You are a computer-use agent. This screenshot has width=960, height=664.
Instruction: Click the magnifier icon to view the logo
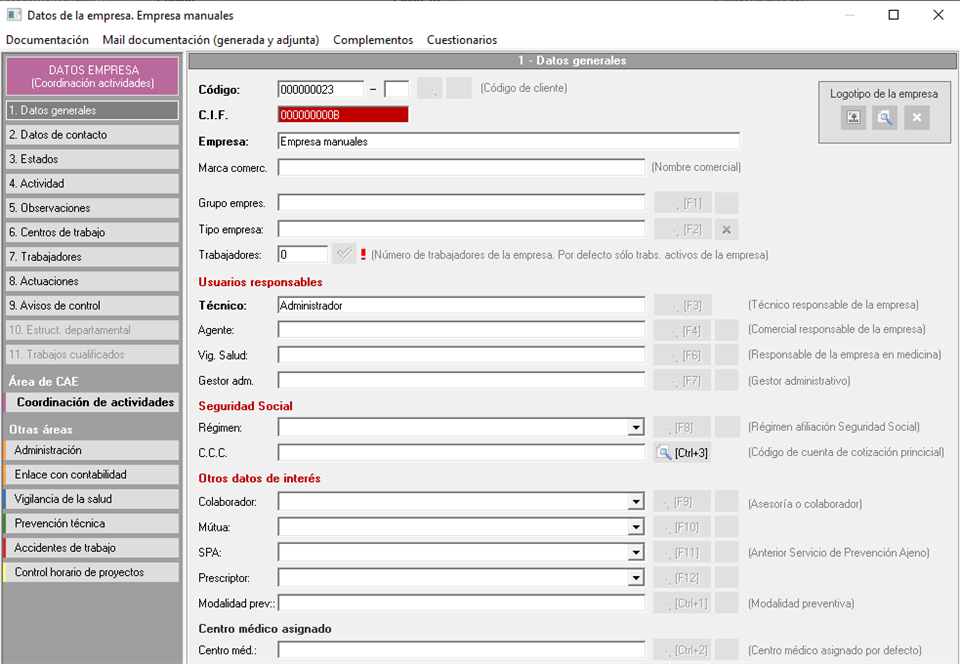coord(885,118)
